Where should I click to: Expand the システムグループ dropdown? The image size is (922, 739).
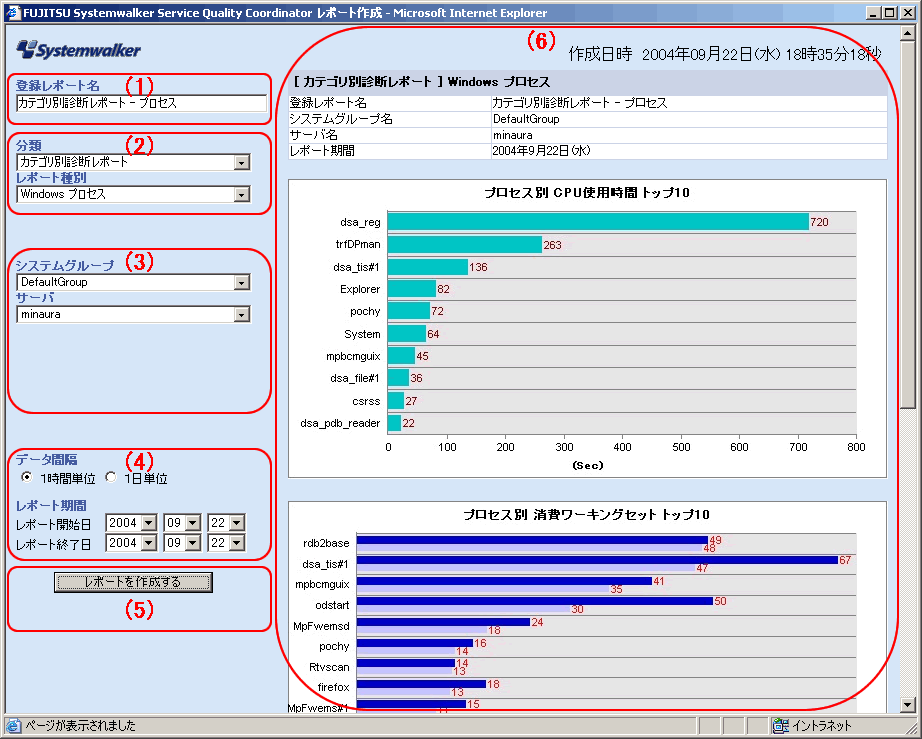[242, 283]
